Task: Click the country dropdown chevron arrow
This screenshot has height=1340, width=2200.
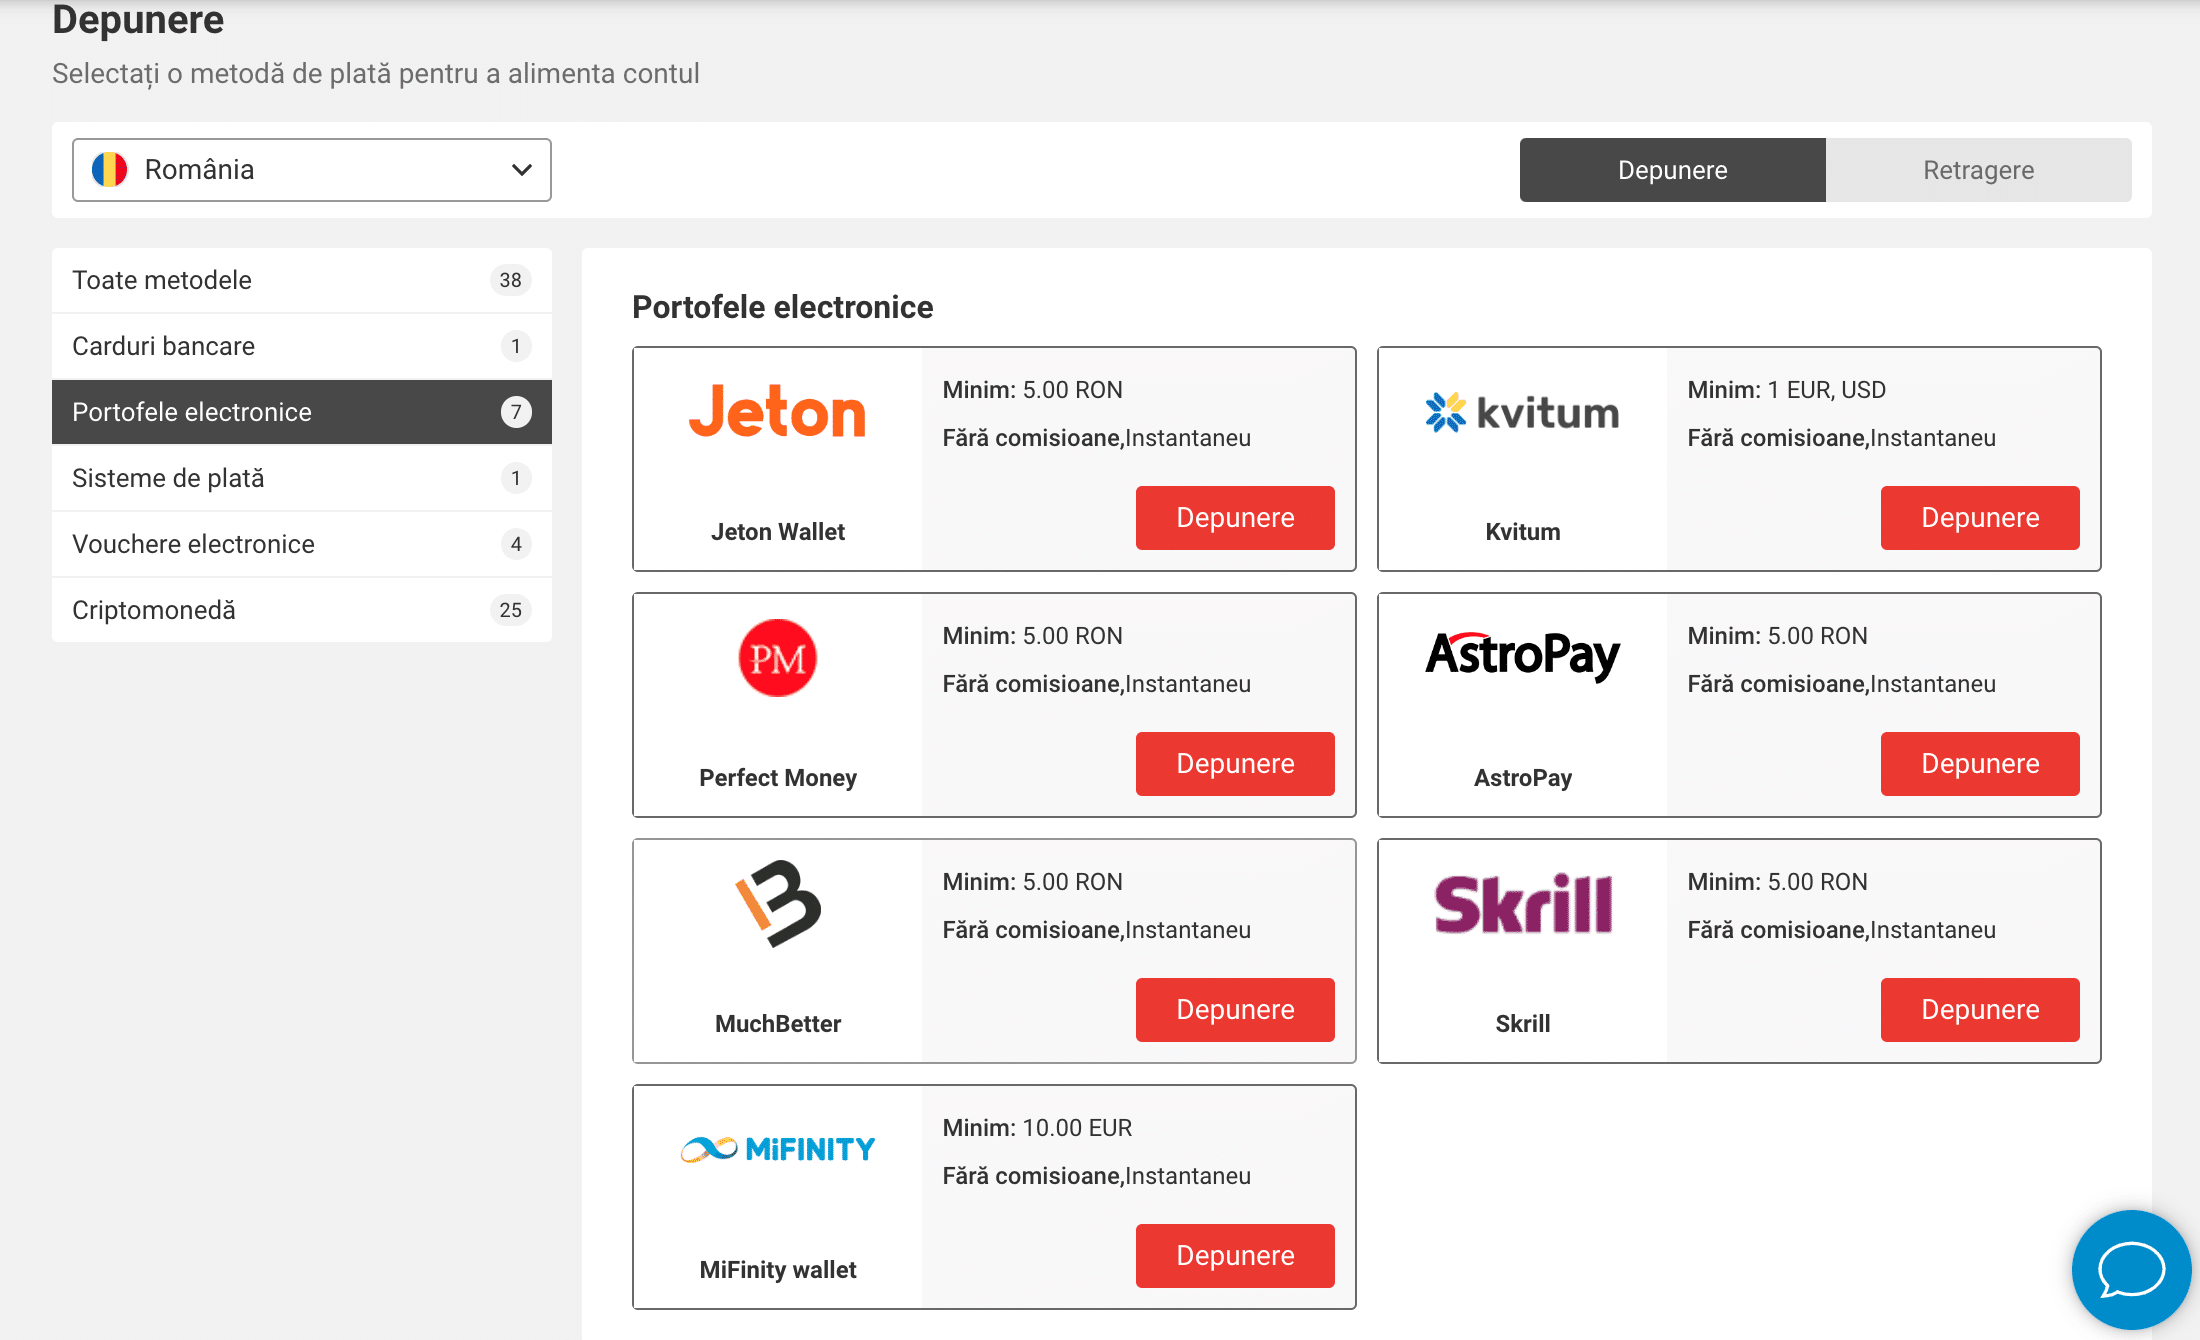Action: coord(521,170)
